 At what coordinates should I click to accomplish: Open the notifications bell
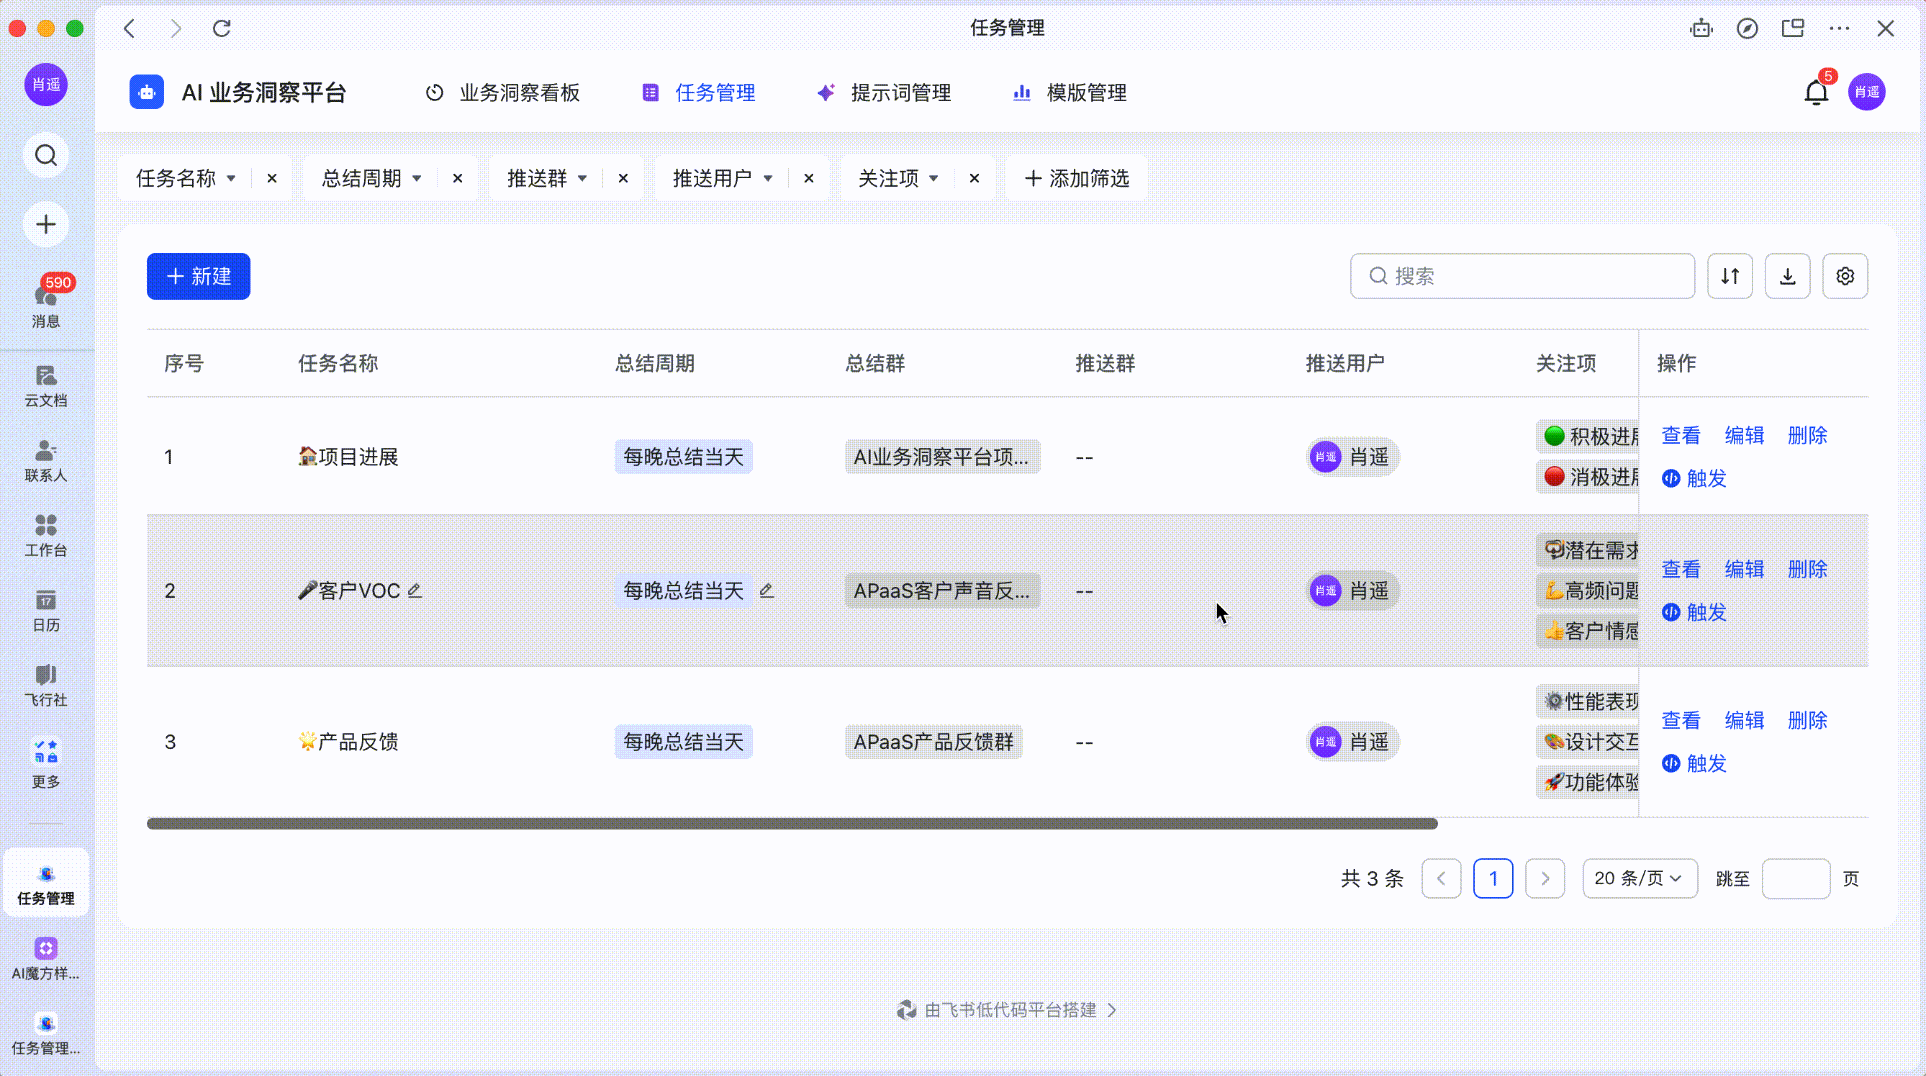point(1815,93)
